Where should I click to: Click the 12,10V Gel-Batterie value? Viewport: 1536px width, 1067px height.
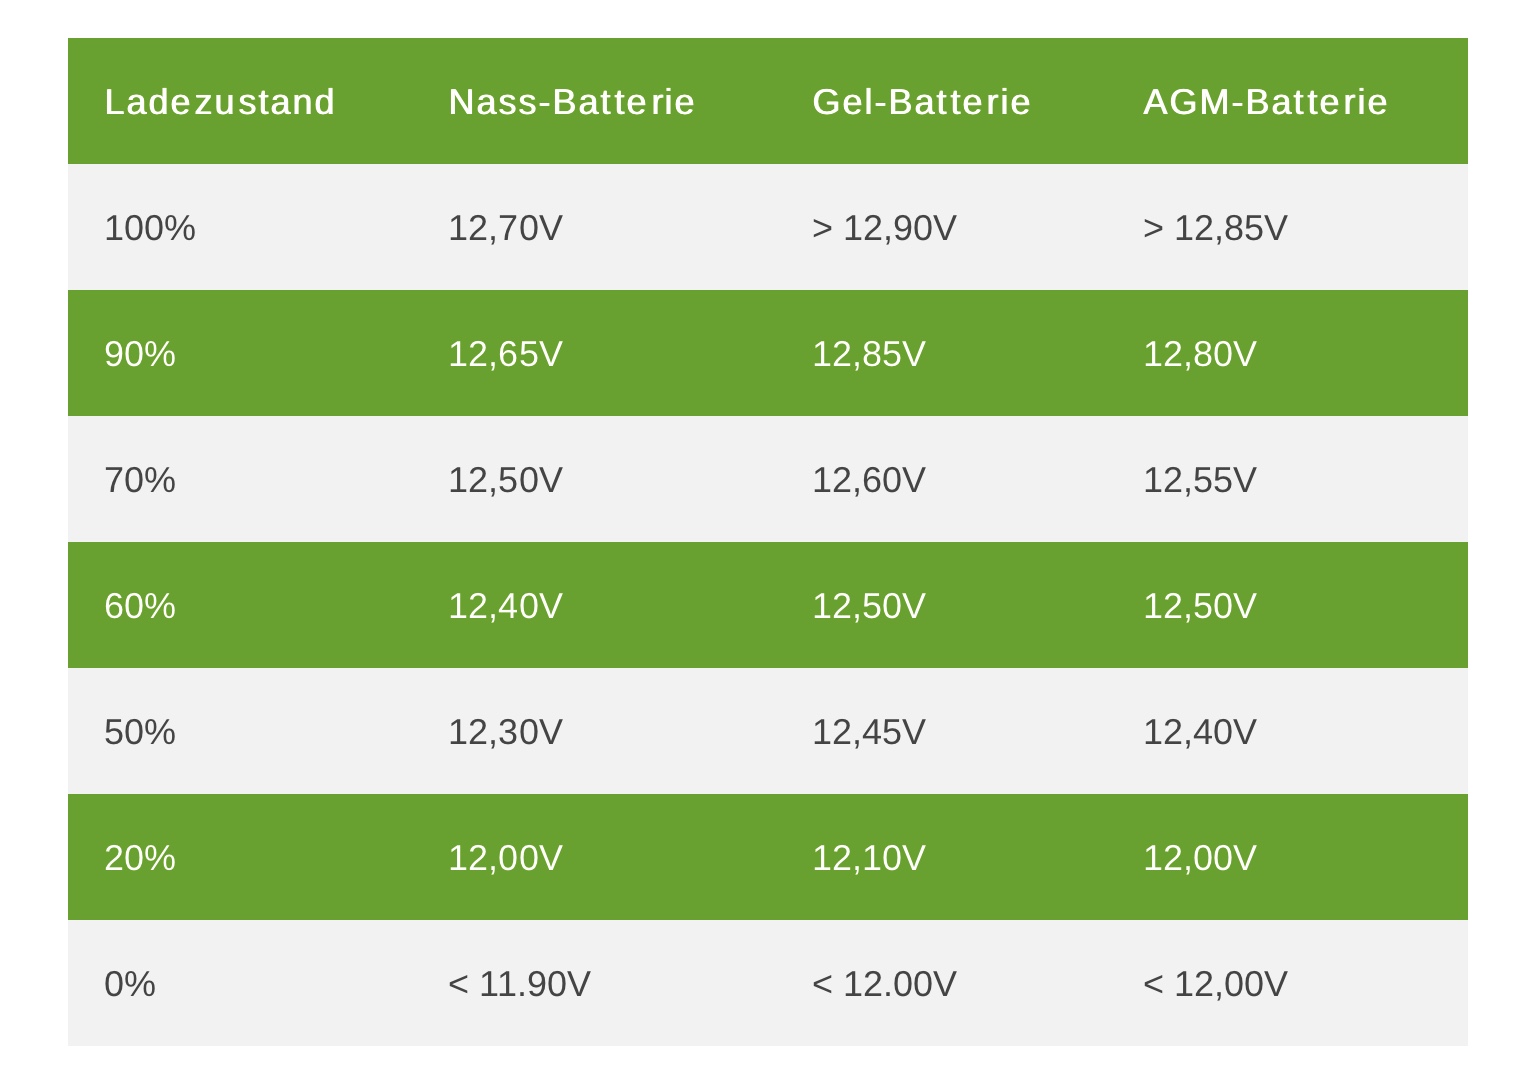click(x=868, y=858)
